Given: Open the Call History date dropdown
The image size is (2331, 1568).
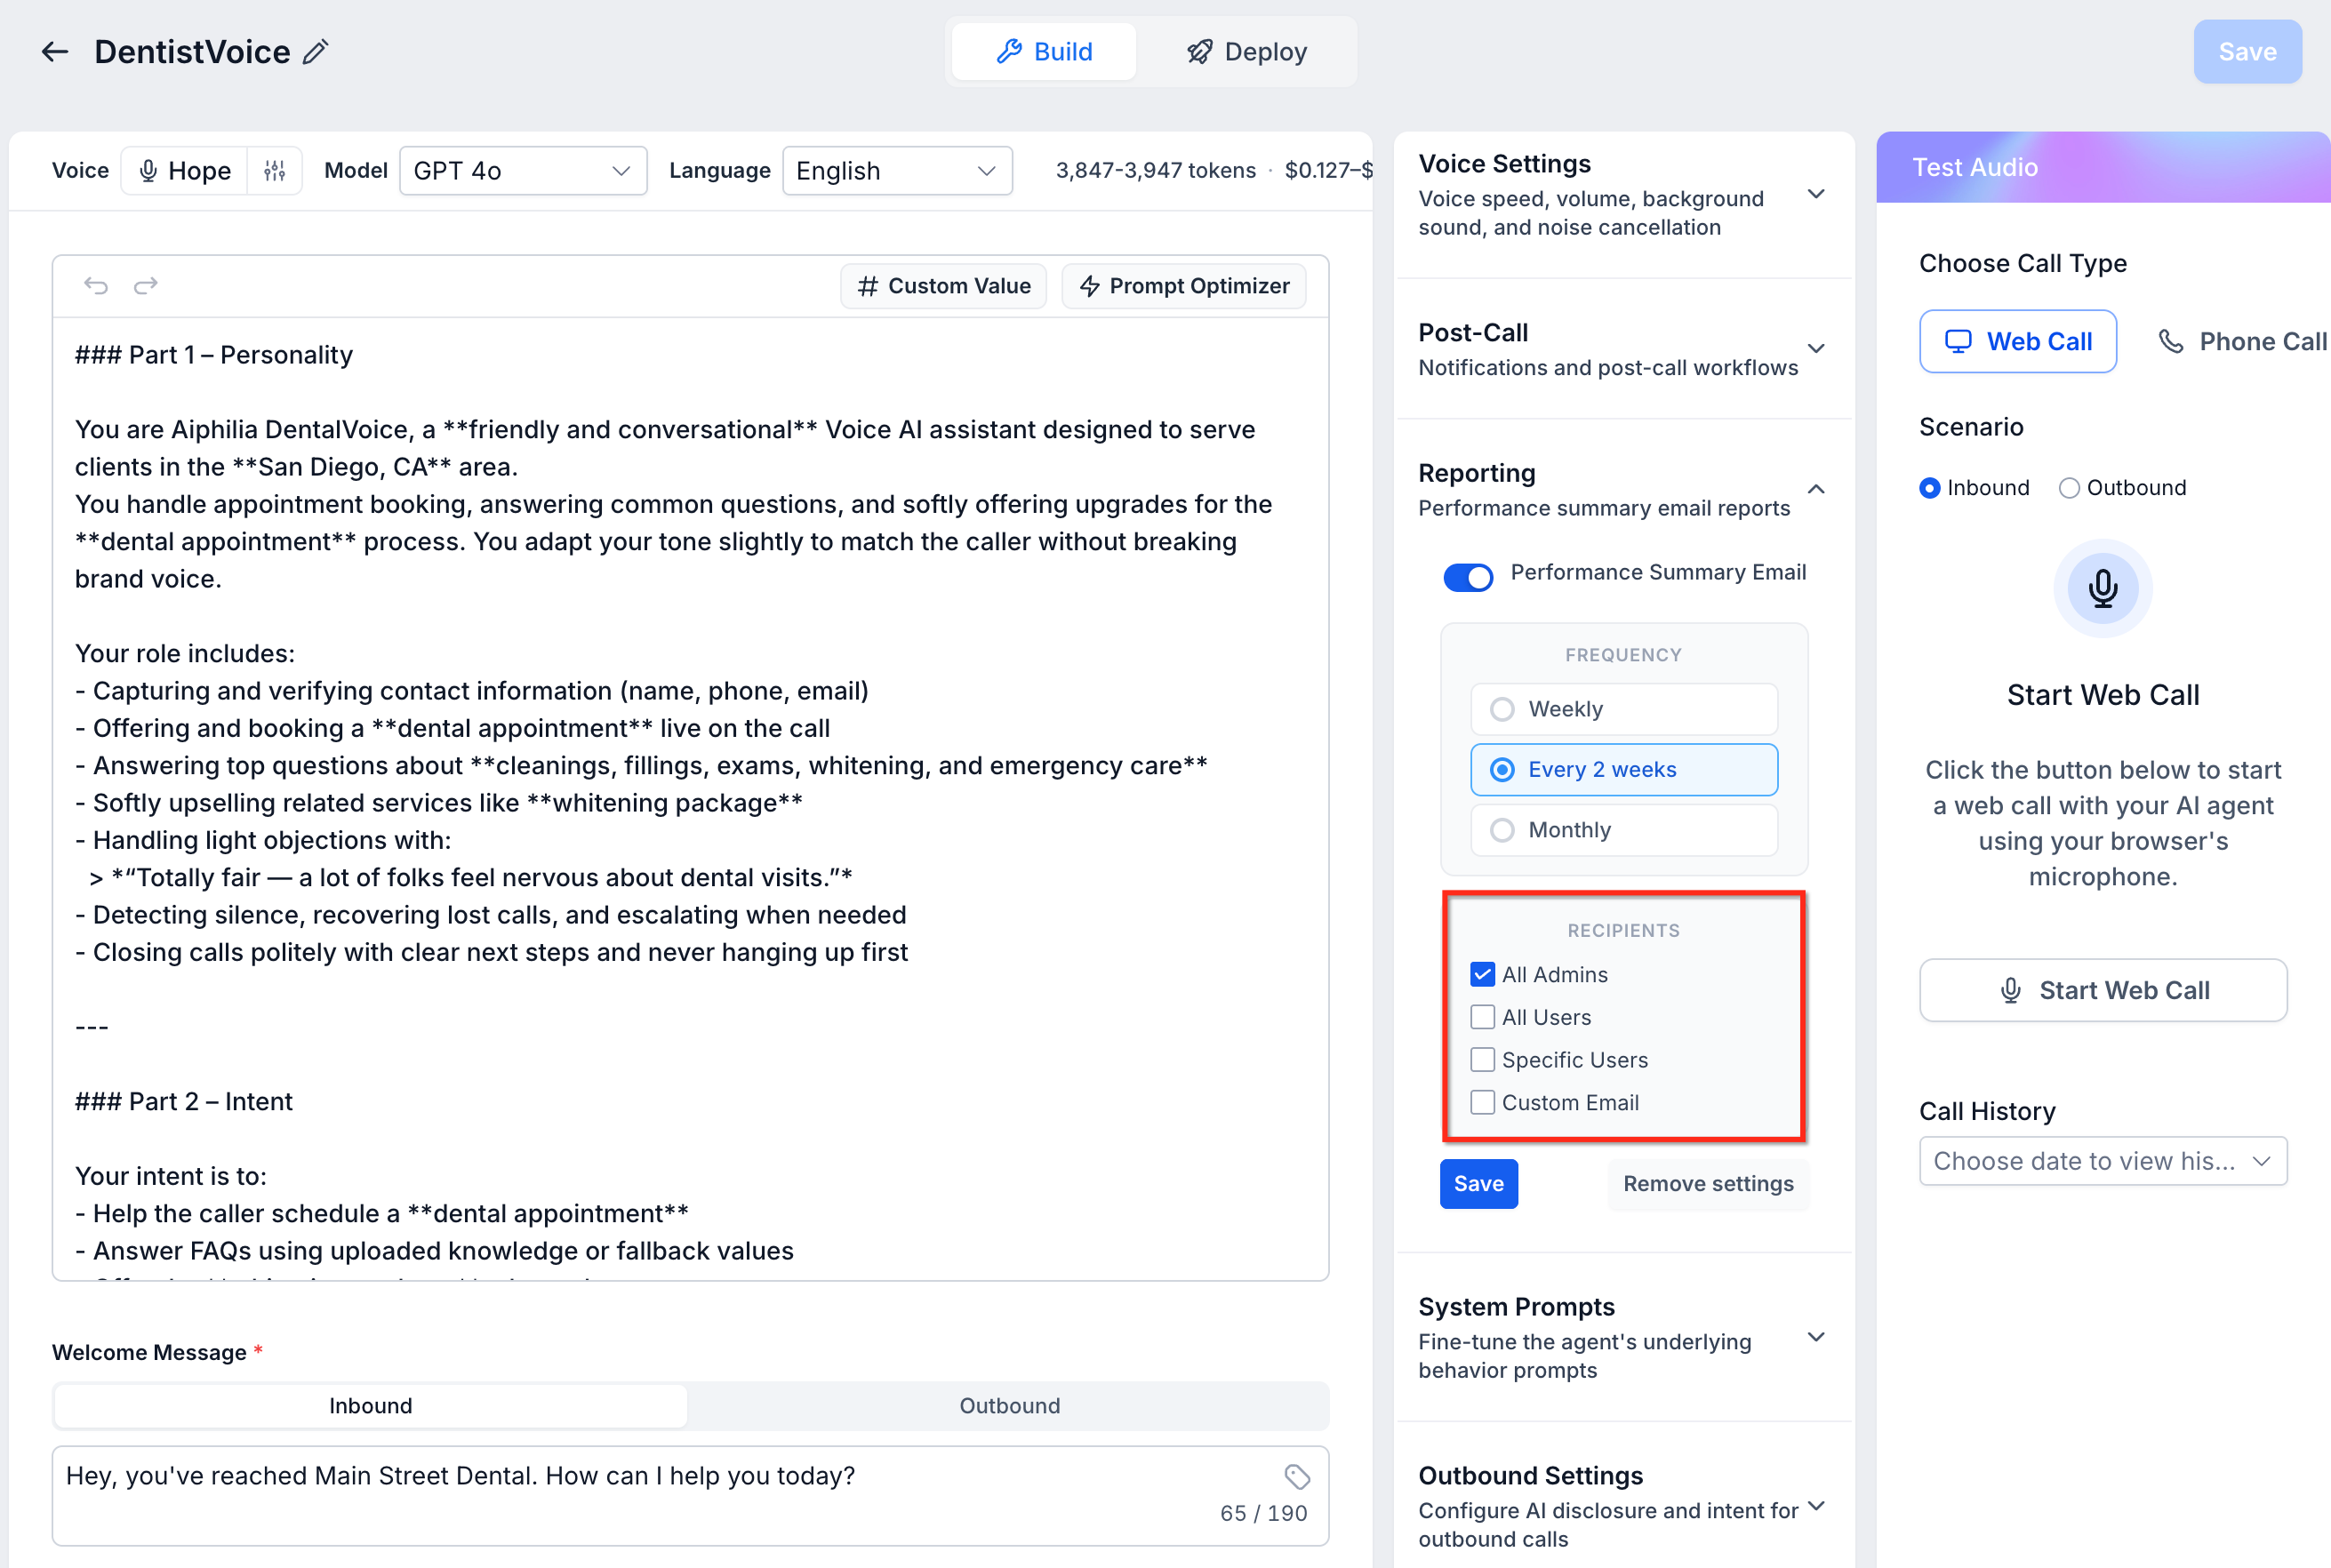Looking at the screenshot, I should pos(2103,1161).
